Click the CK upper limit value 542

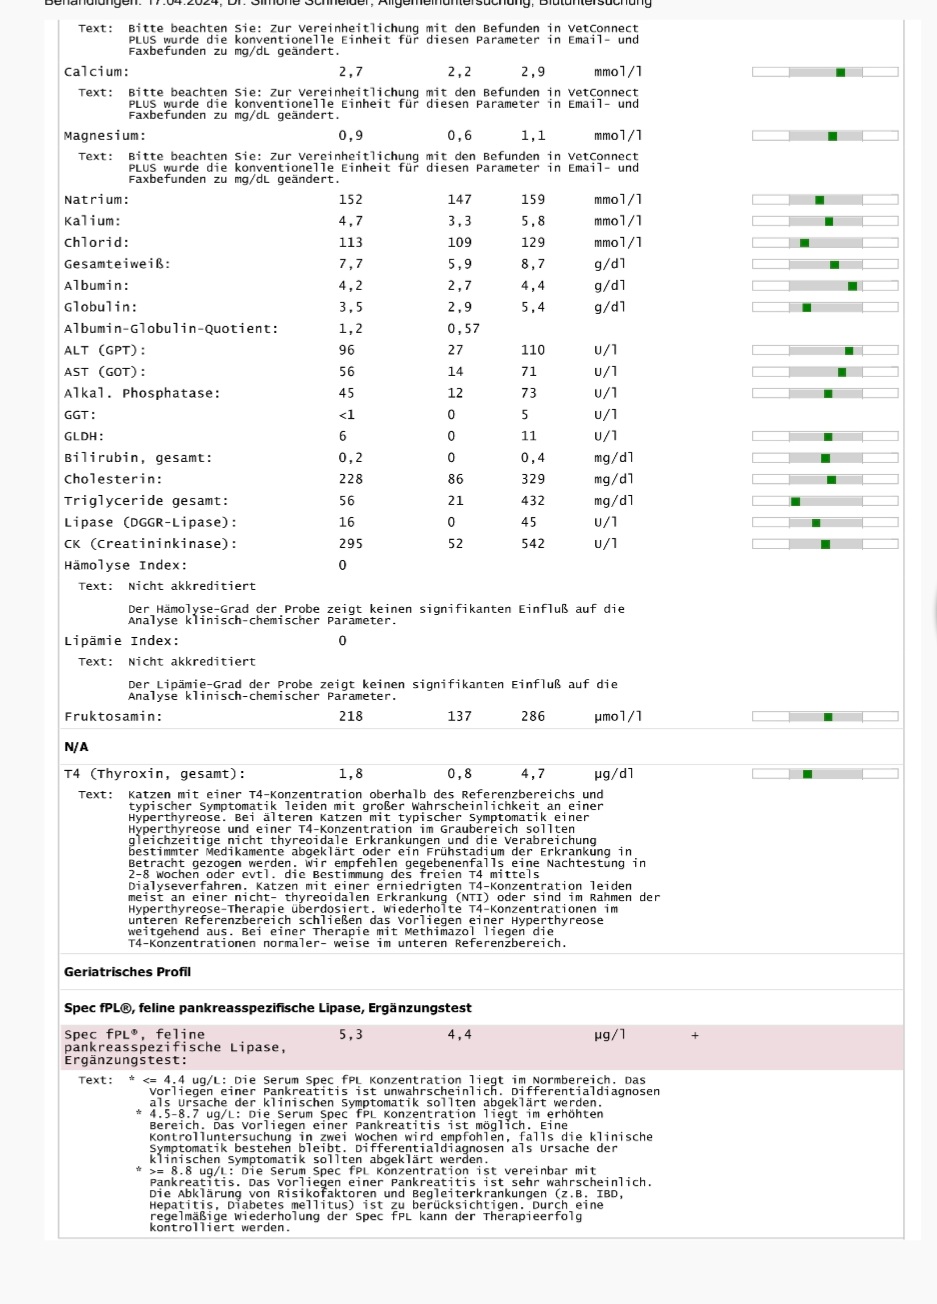click(x=533, y=544)
